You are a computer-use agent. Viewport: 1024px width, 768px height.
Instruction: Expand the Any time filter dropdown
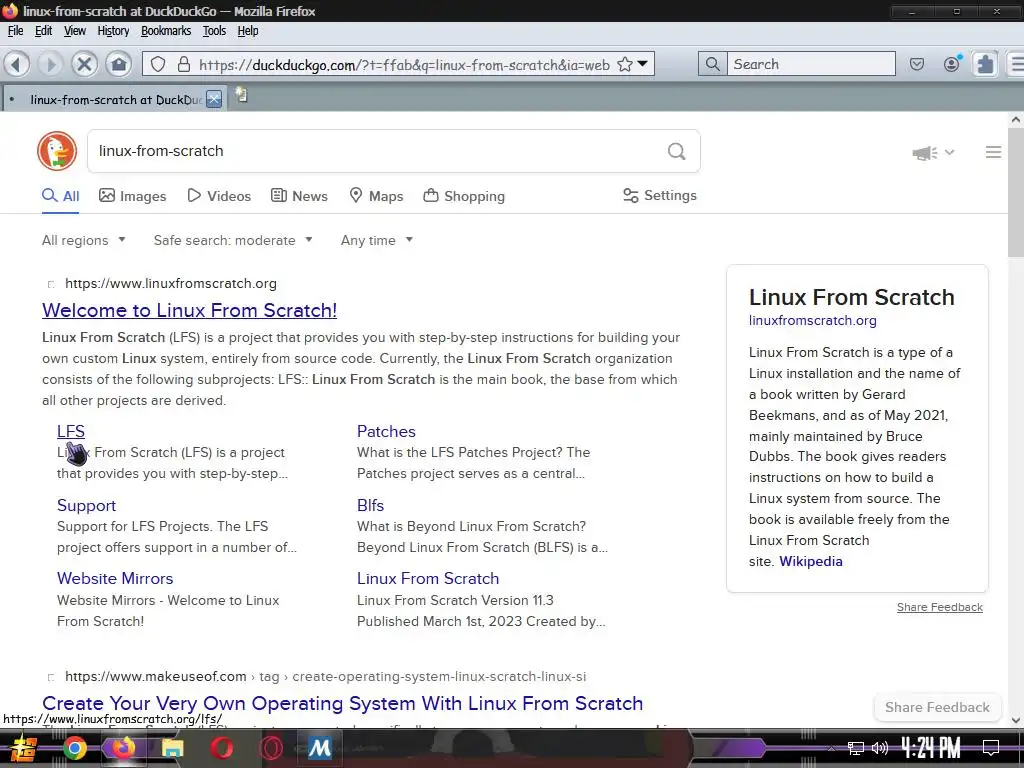click(x=377, y=240)
